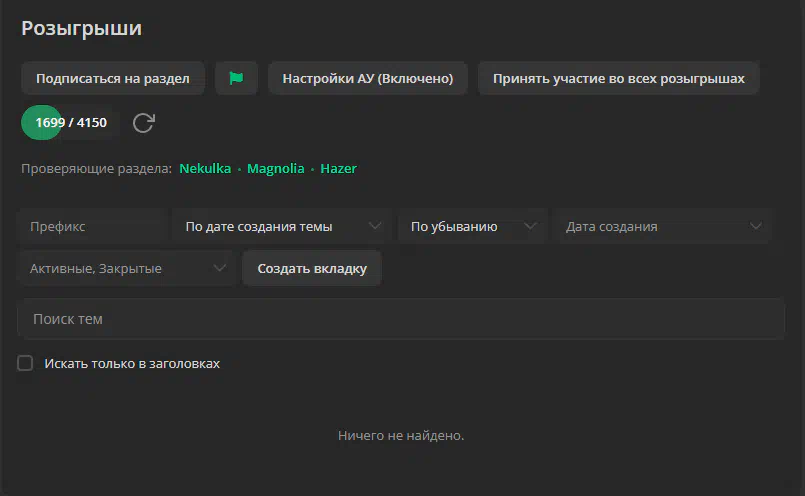Open the Активные, Закрытые status dropdown
The height and width of the screenshot is (496, 805).
(x=127, y=269)
